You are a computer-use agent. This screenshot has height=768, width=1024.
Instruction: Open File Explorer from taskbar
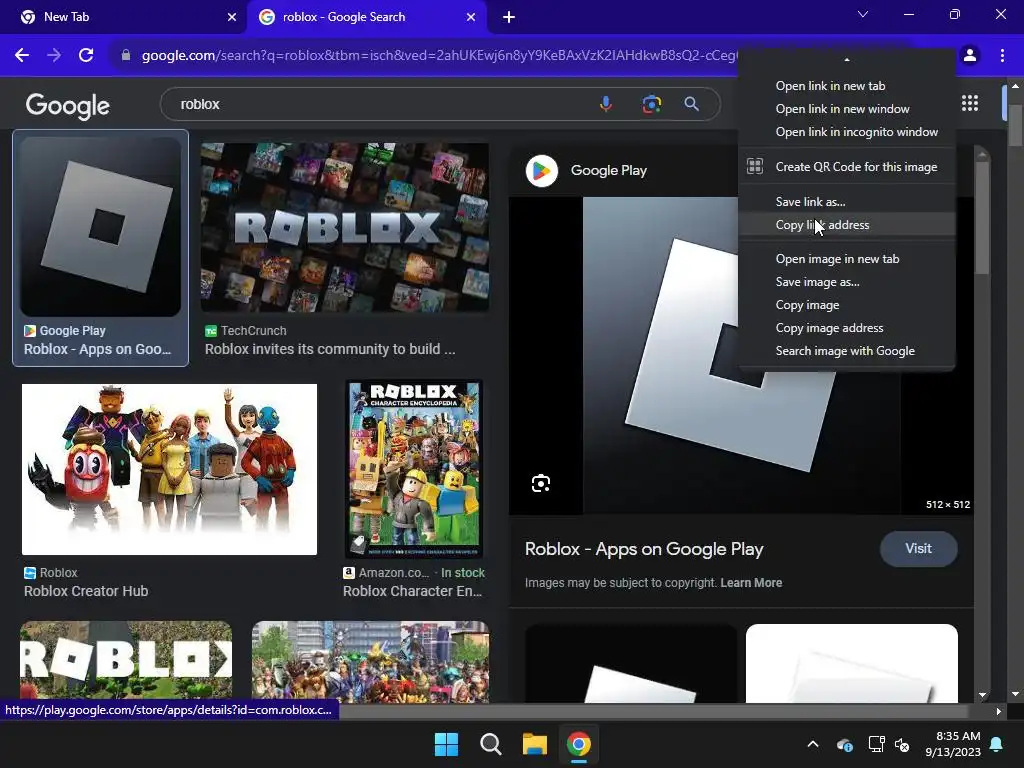point(535,744)
